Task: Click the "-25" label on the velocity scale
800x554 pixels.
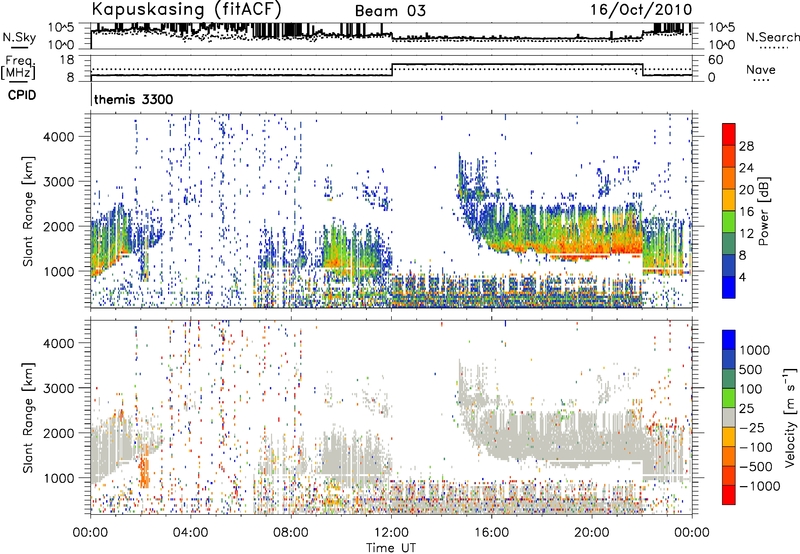Action: [x=751, y=428]
